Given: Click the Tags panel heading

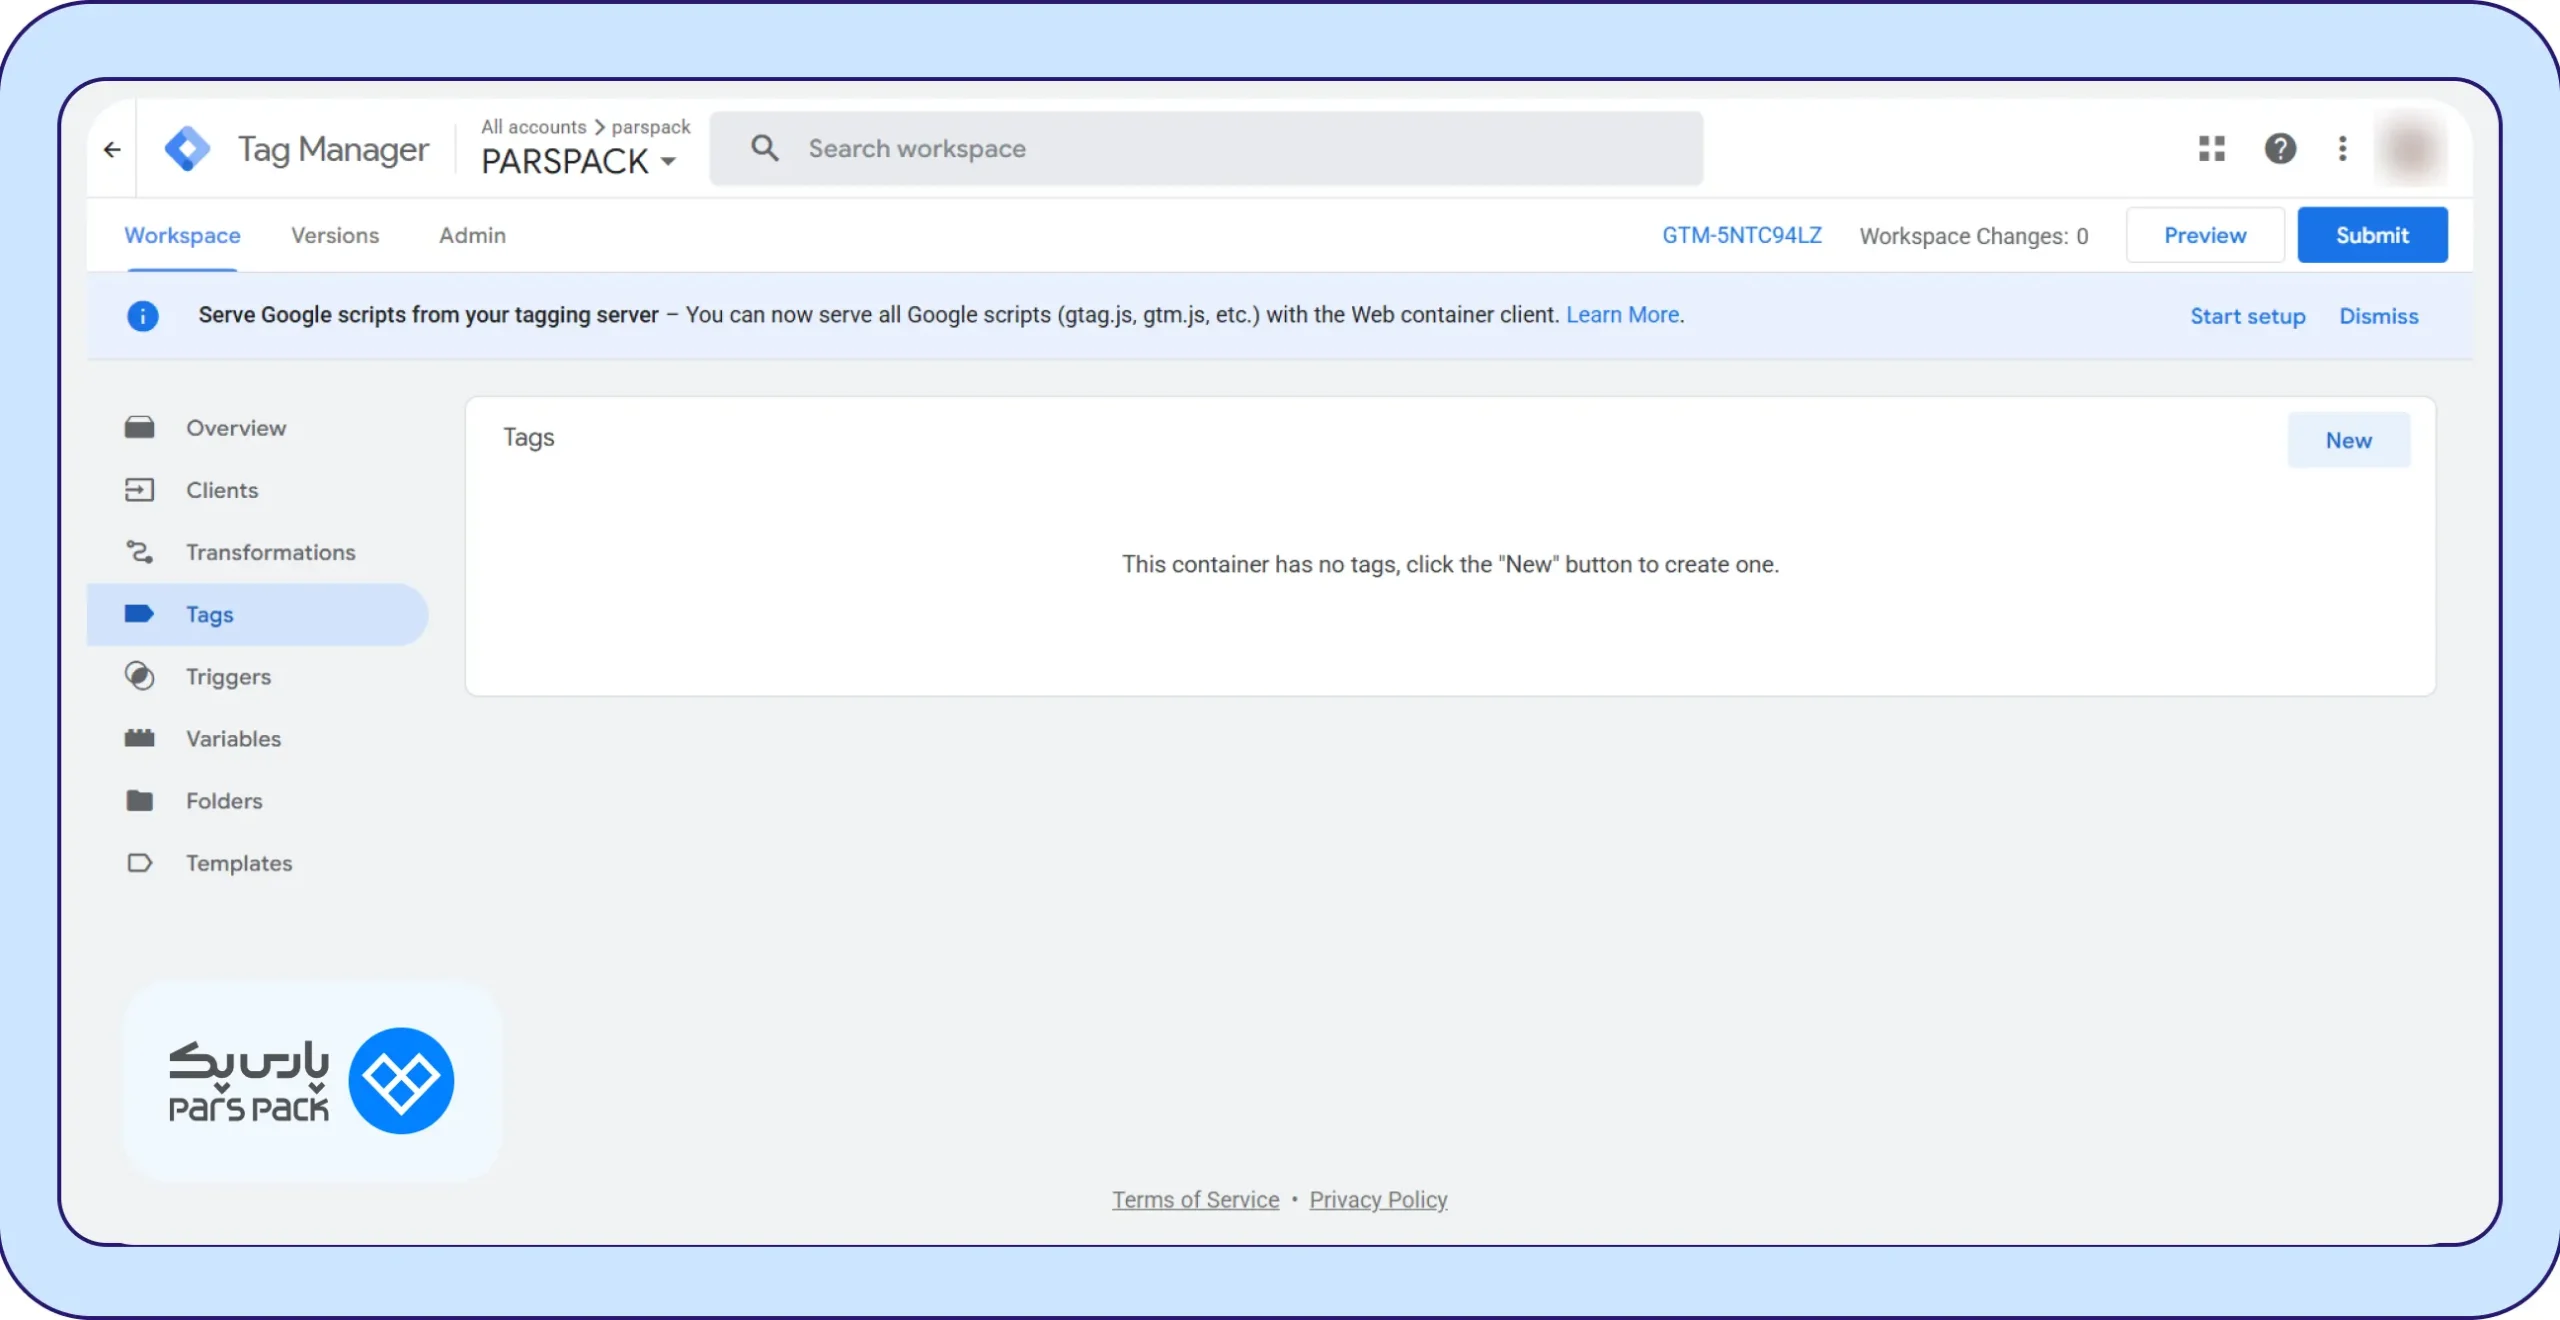Looking at the screenshot, I should [x=528, y=438].
